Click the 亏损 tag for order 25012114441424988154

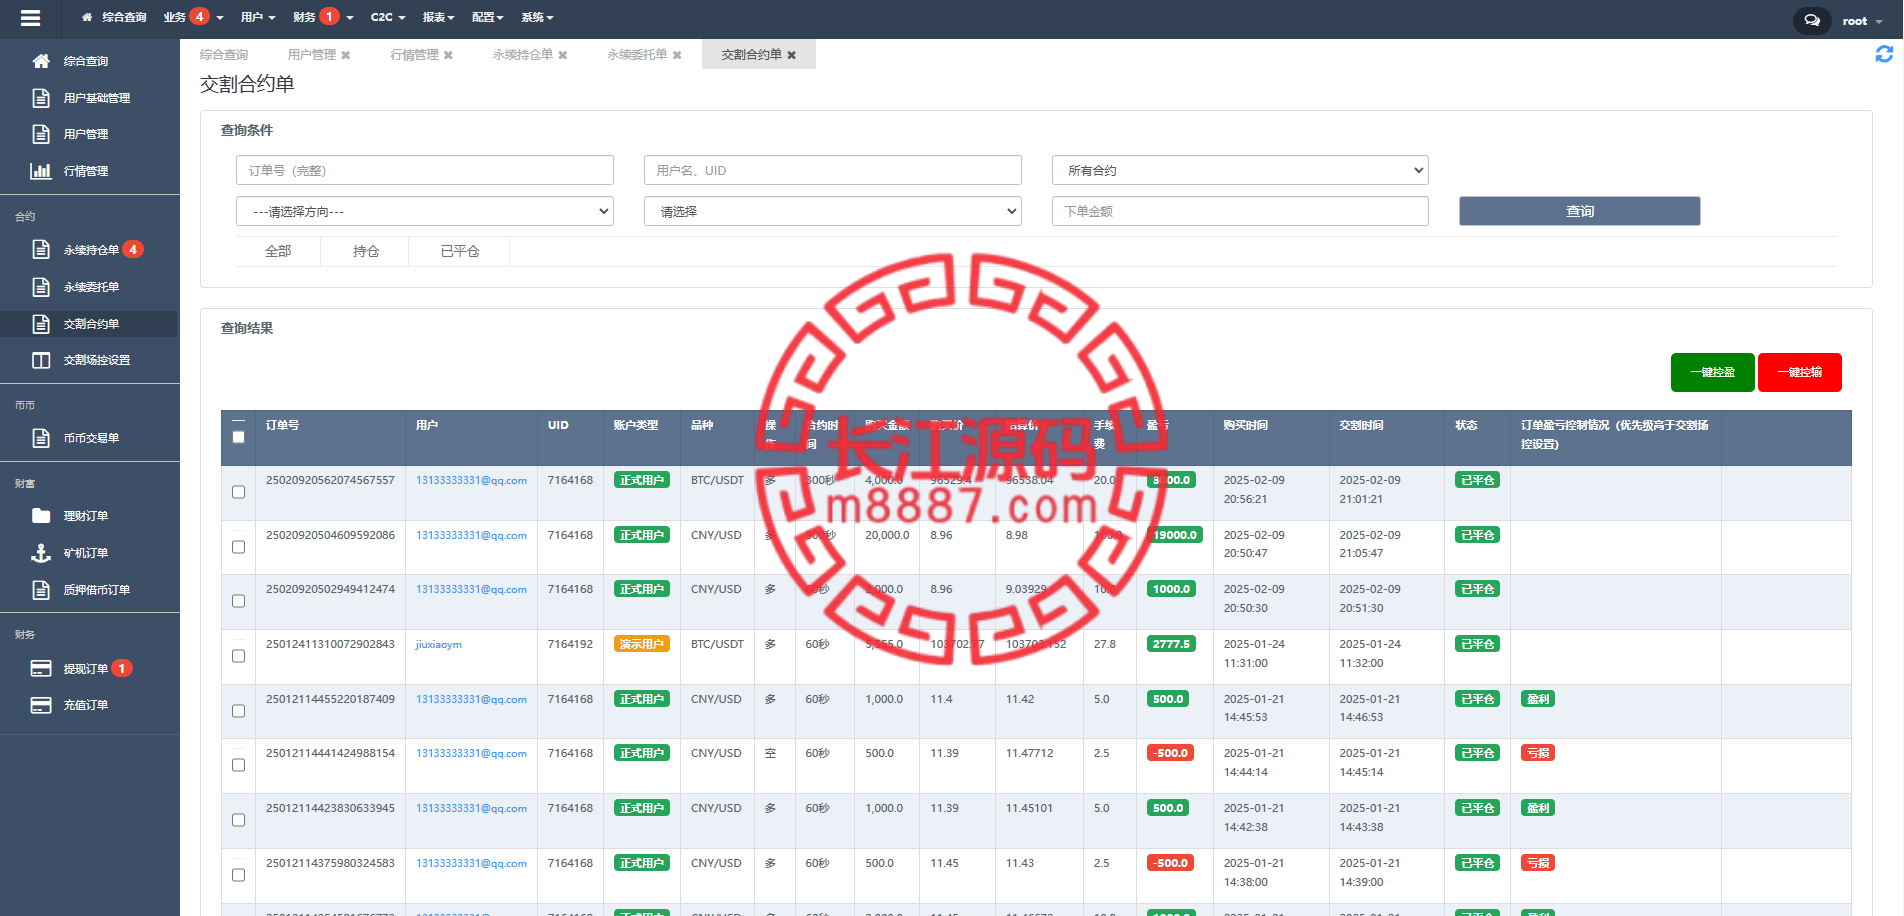point(1538,753)
